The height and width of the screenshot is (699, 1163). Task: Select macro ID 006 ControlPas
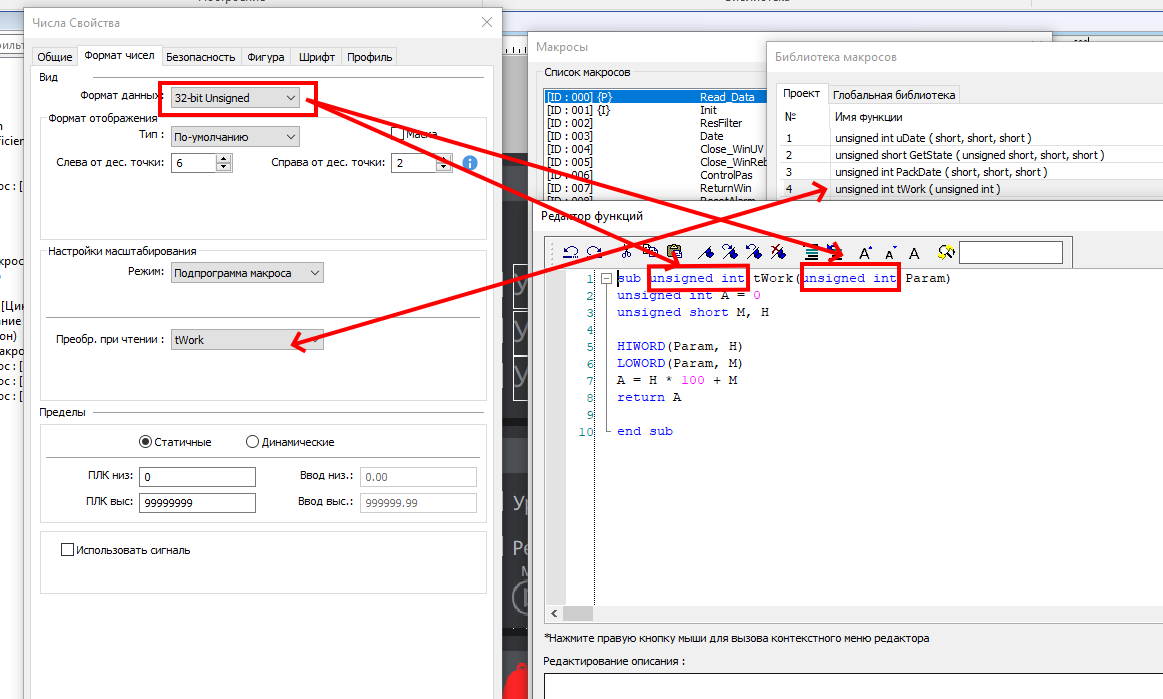click(655, 175)
